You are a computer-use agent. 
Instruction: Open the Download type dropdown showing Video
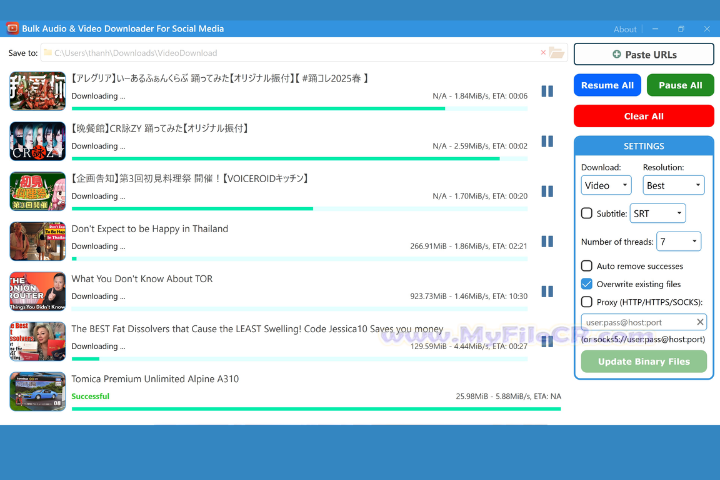pyautogui.click(x=606, y=185)
